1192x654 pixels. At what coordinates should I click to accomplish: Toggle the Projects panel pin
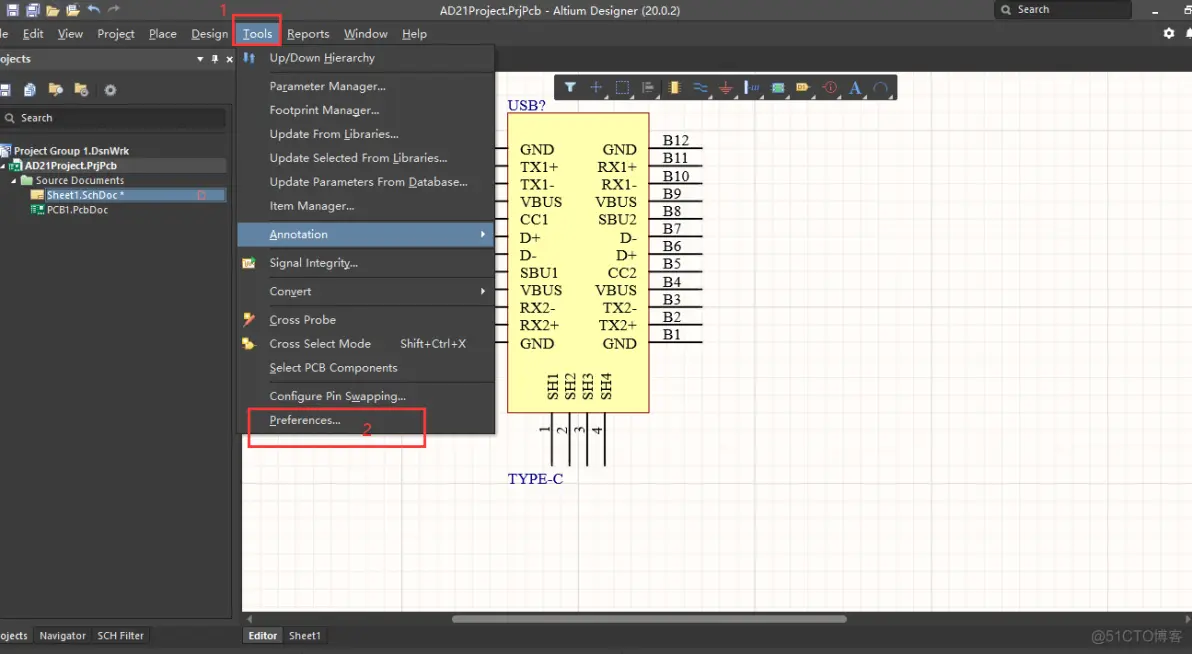click(215, 59)
